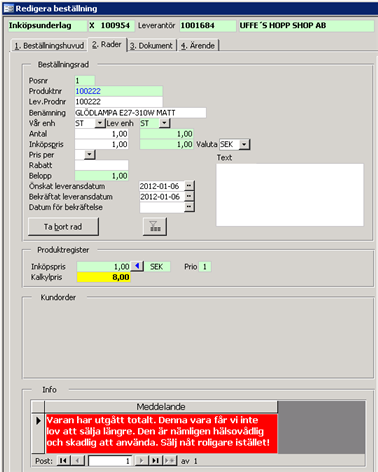Screen dimensions: 378x472
Task: Open the Vår enh unit dropdown
Action: click(100, 123)
